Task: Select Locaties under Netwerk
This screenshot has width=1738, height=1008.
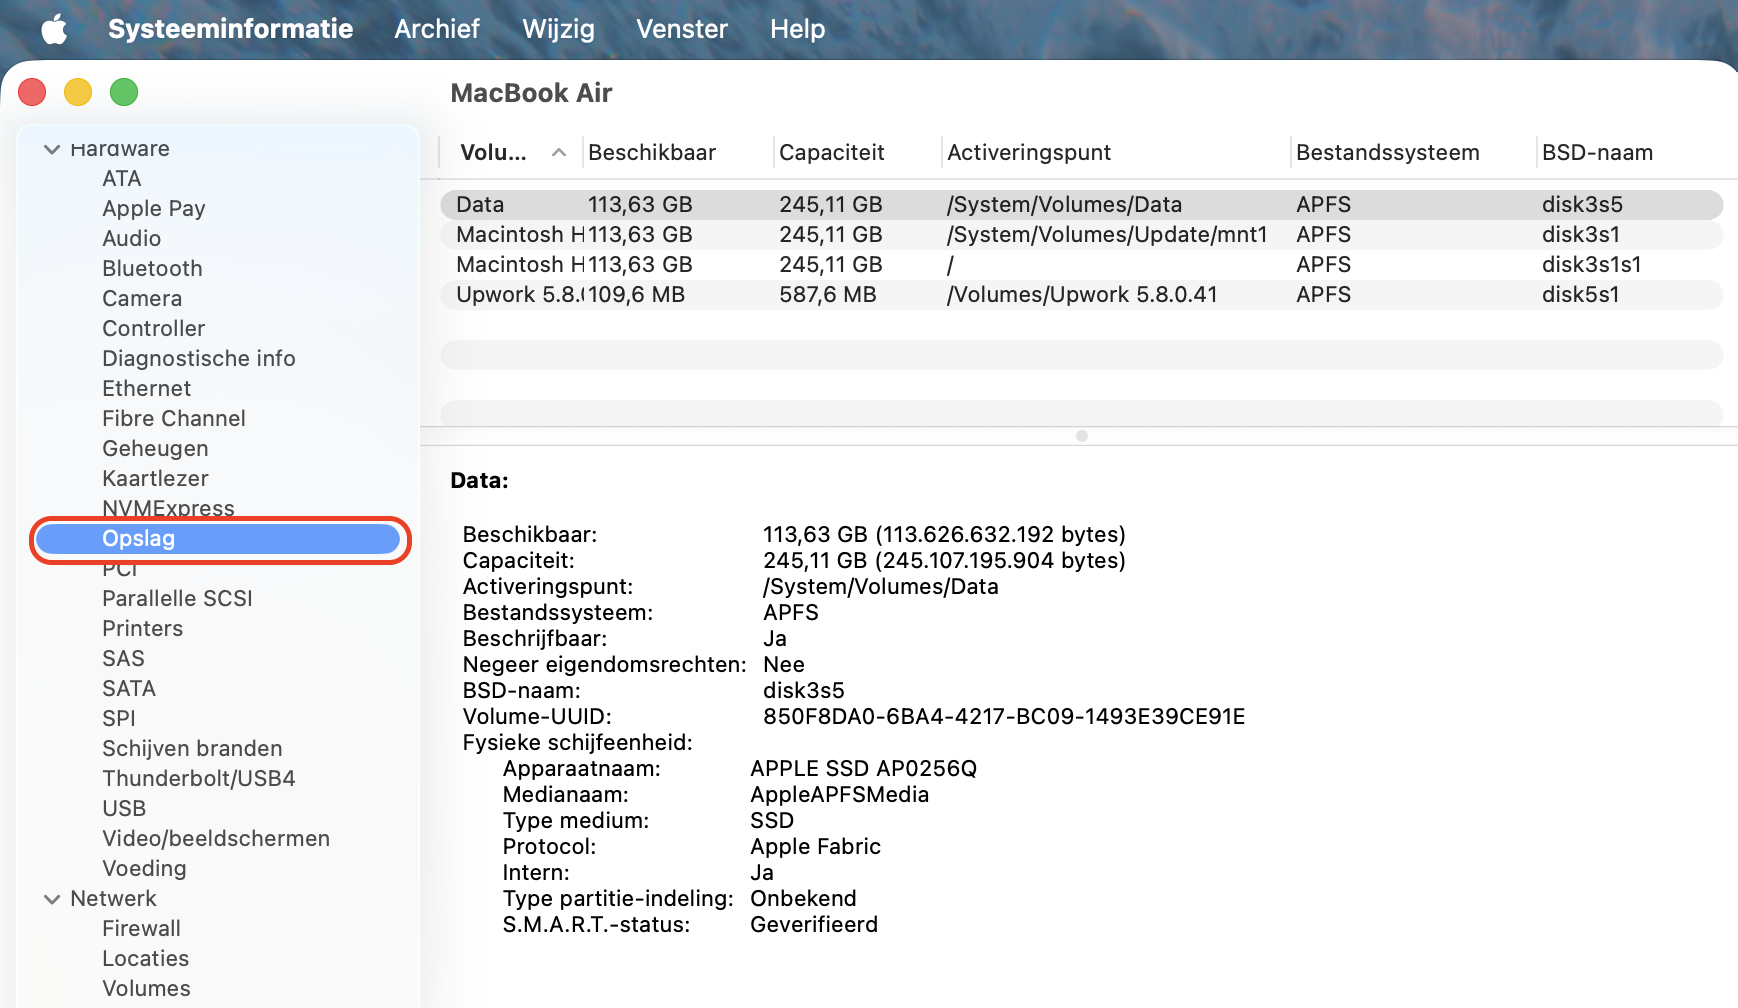Action: click(x=145, y=958)
